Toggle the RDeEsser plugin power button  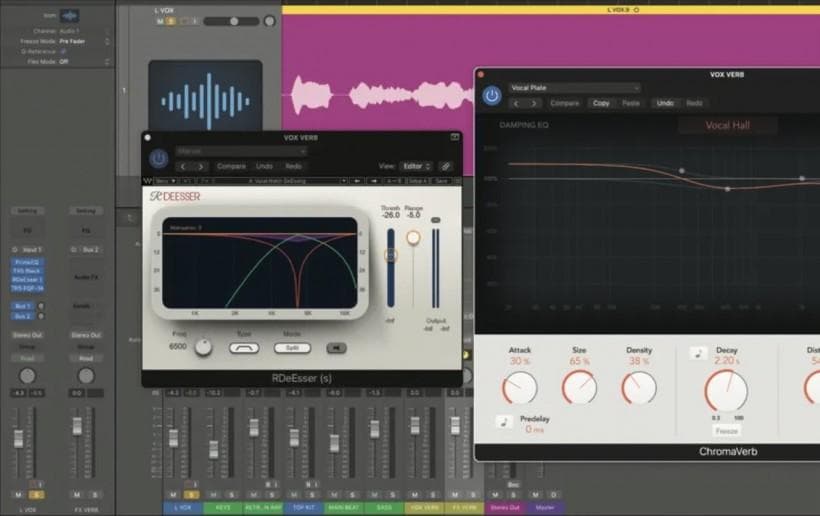point(158,159)
